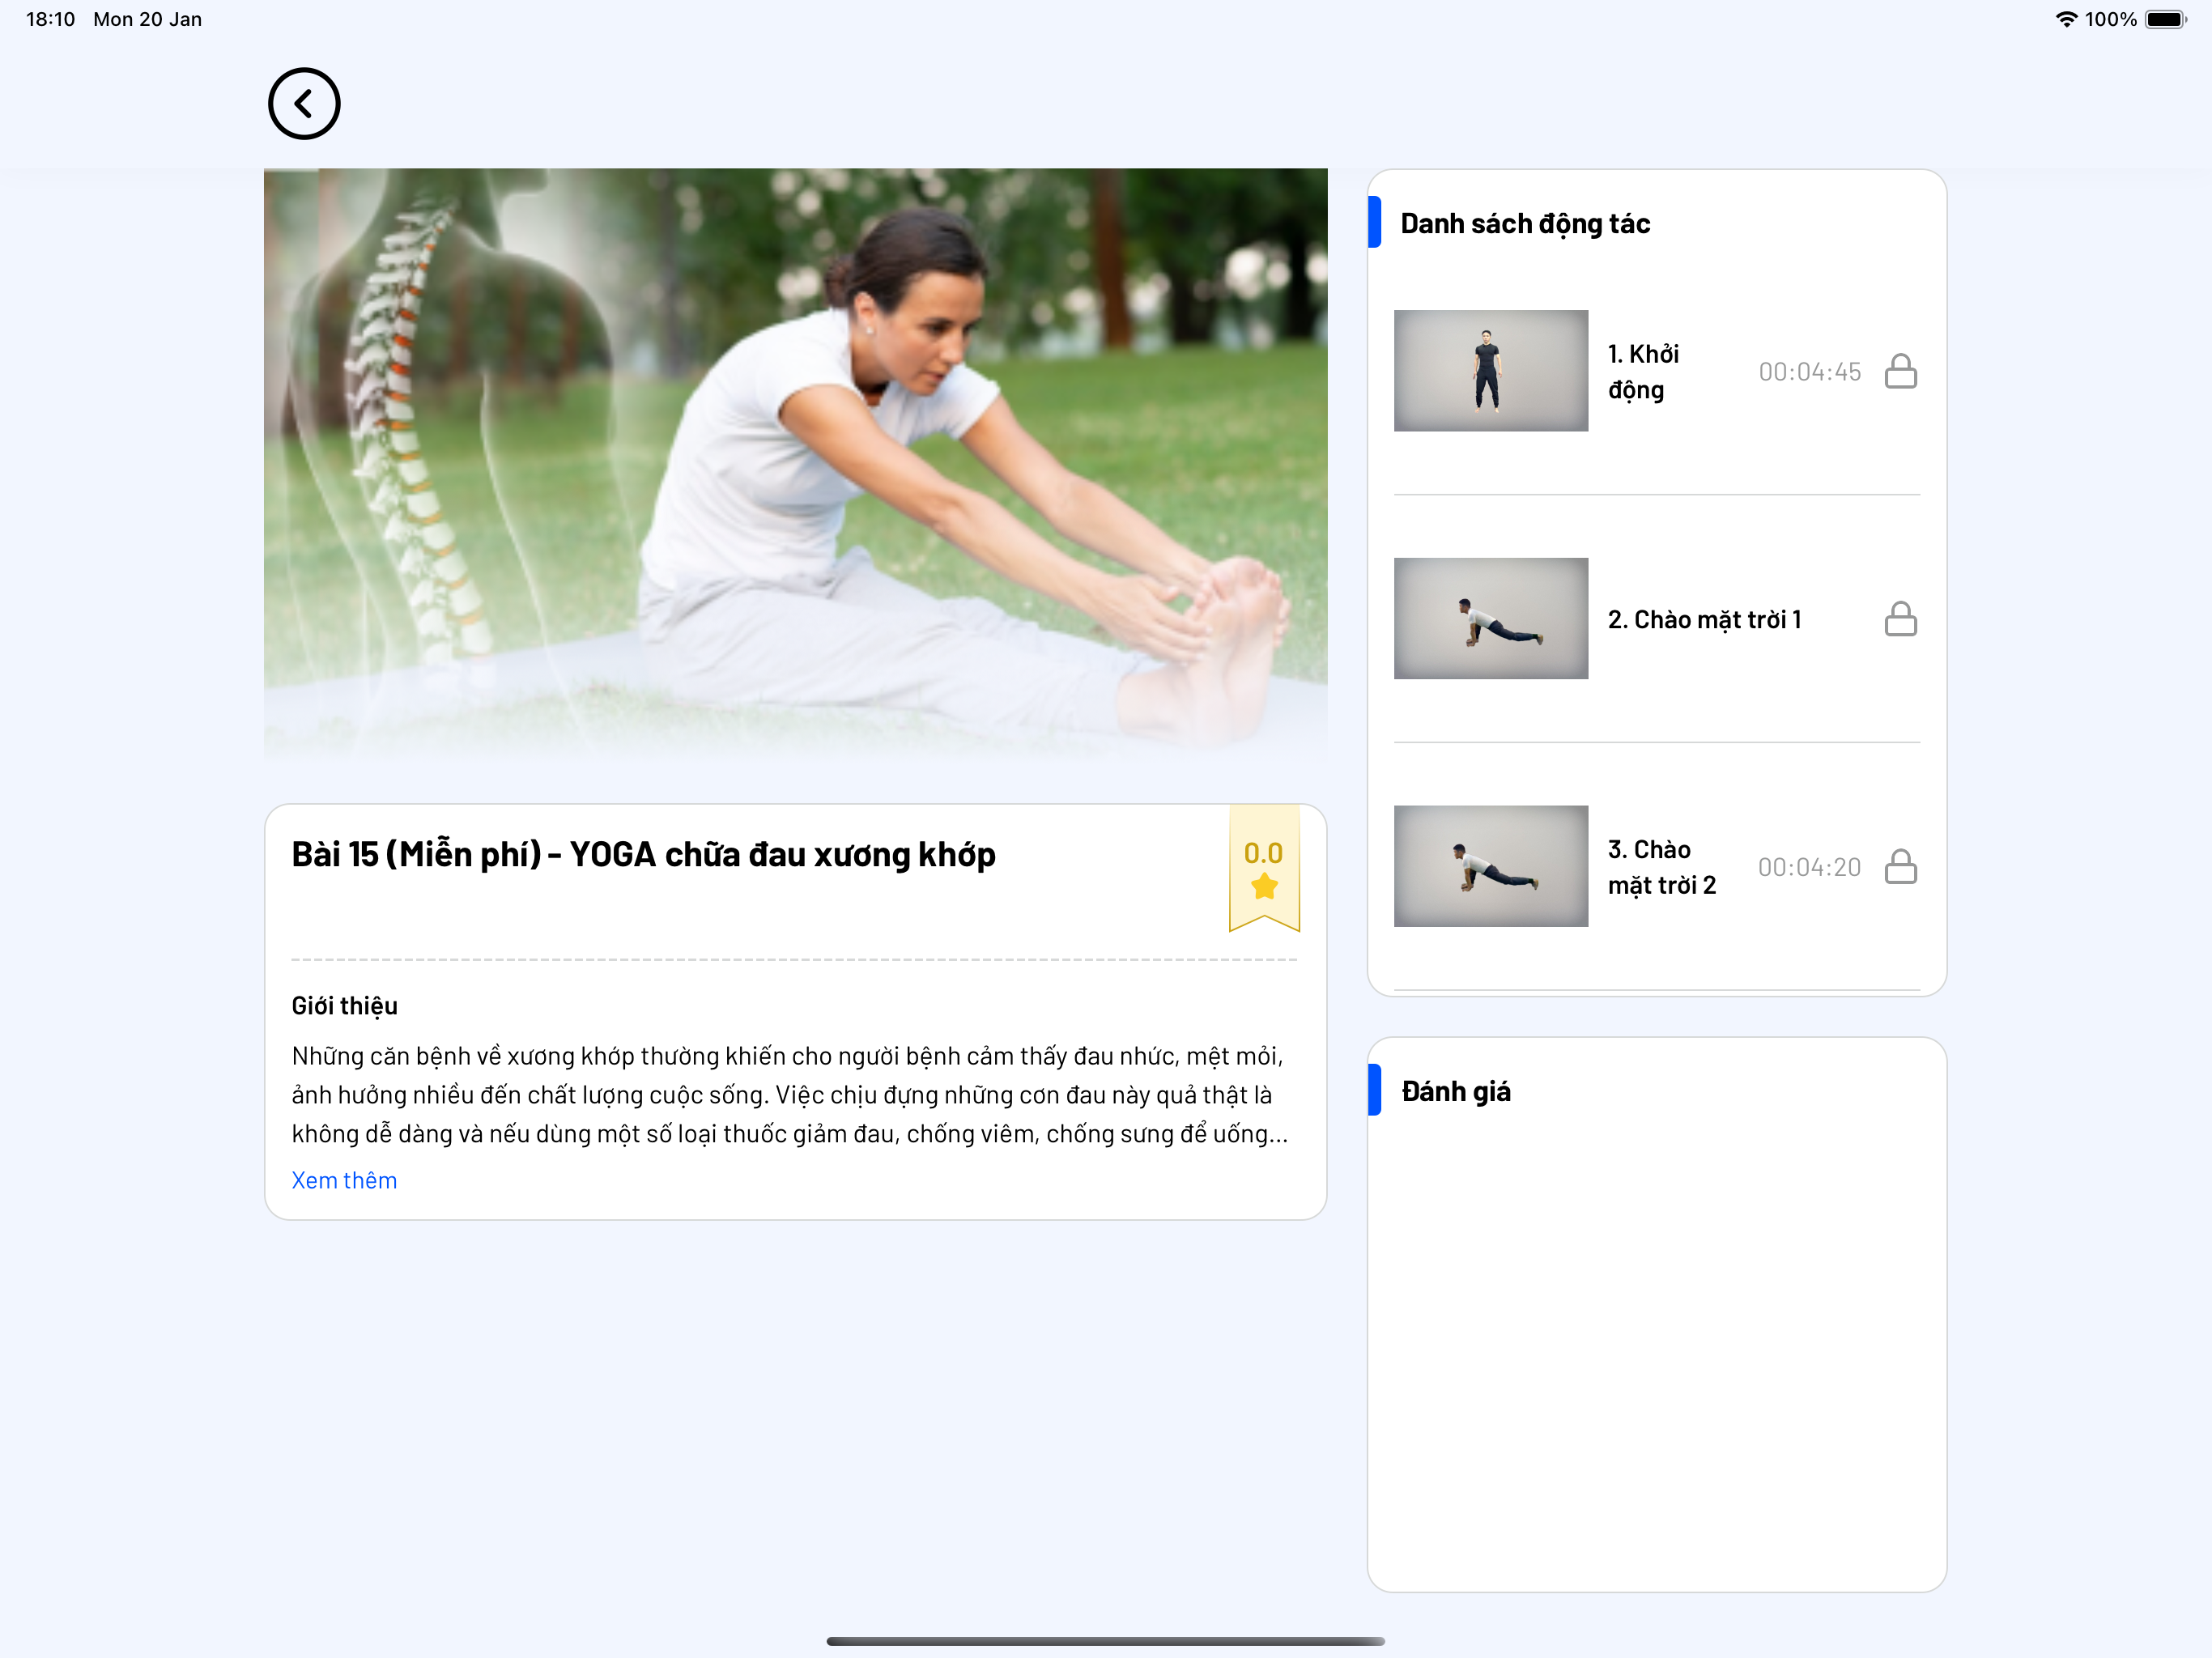Tap the lock icon for Chào mặt trời 2
Image resolution: width=2212 pixels, height=1658 pixels.
(x=1900, y=866)
